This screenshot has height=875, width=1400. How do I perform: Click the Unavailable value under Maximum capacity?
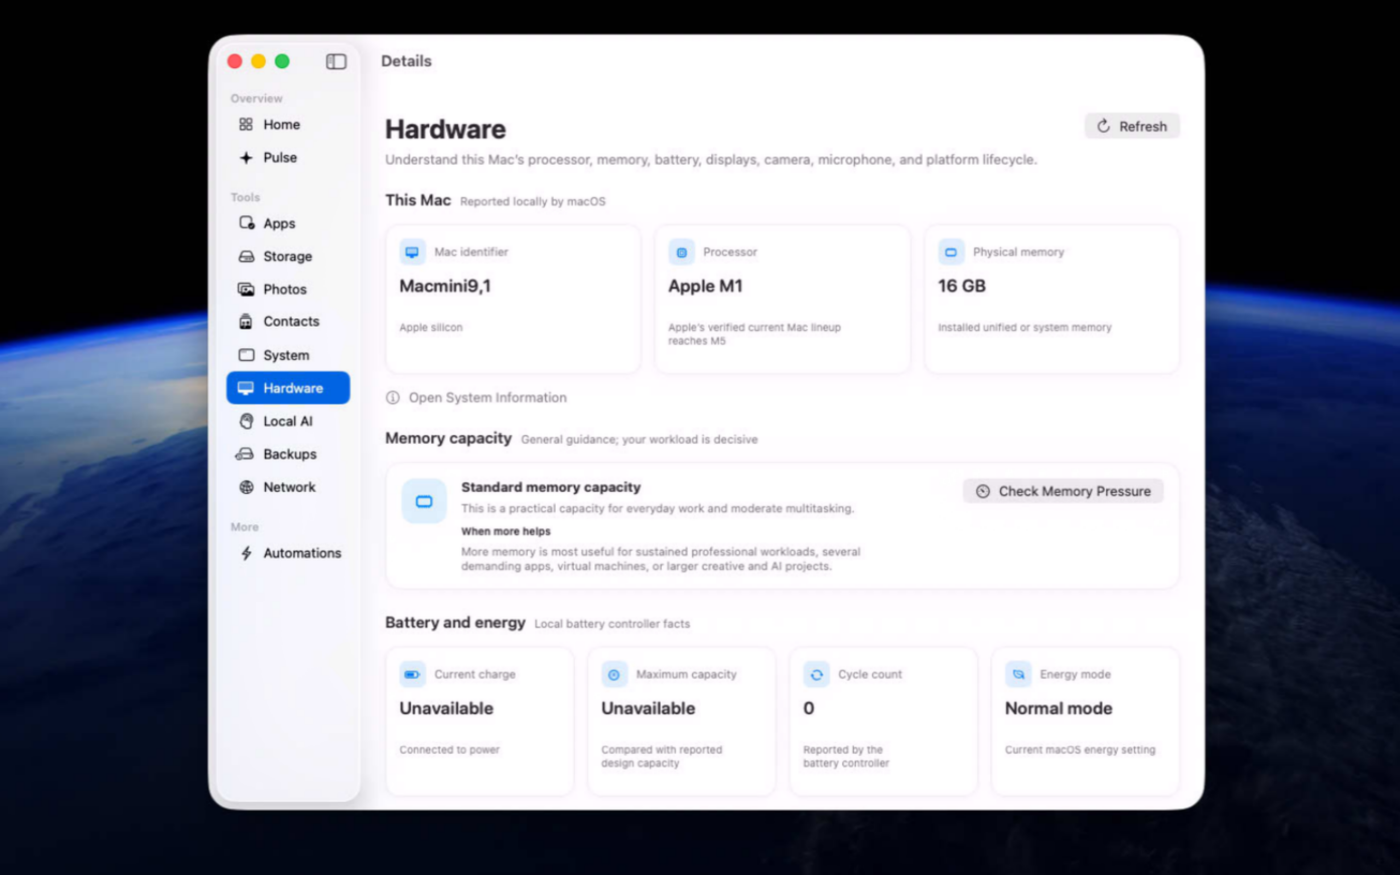(648, 708)
